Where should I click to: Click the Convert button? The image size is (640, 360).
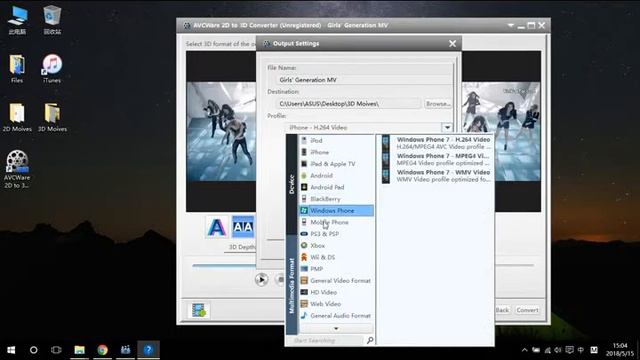527,310
